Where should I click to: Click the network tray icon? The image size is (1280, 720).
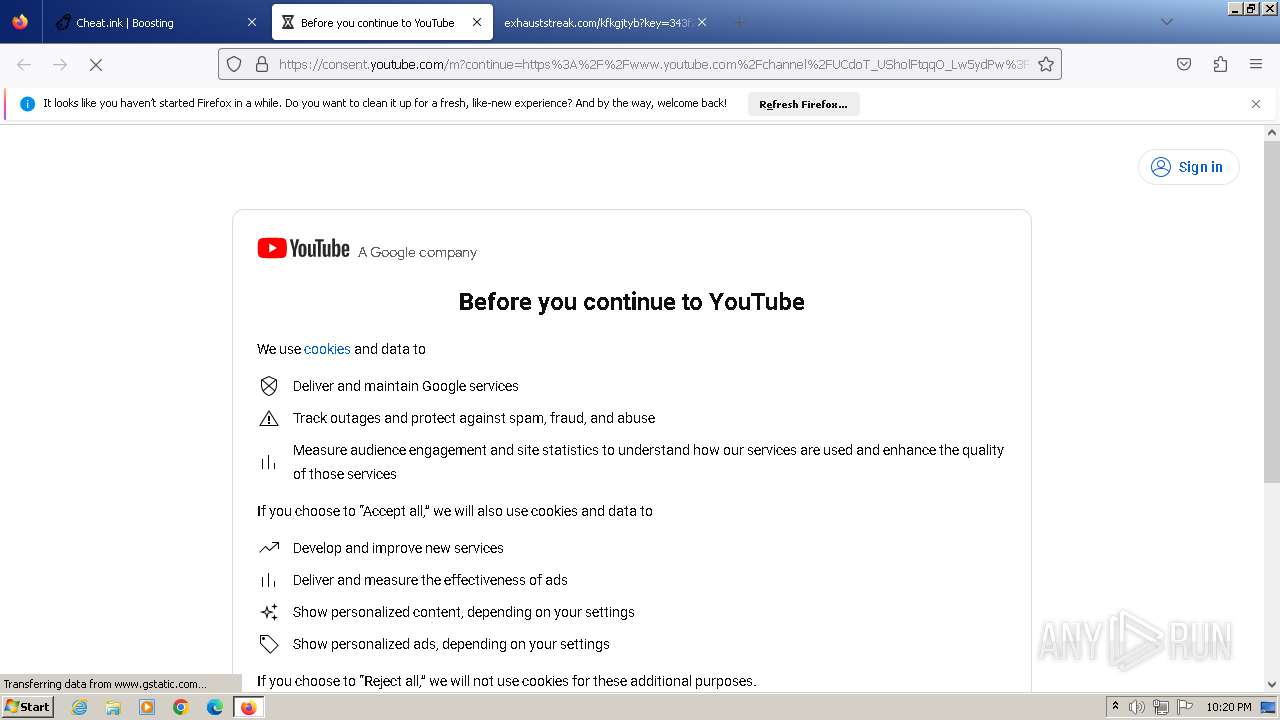[x=1160, y=707]
